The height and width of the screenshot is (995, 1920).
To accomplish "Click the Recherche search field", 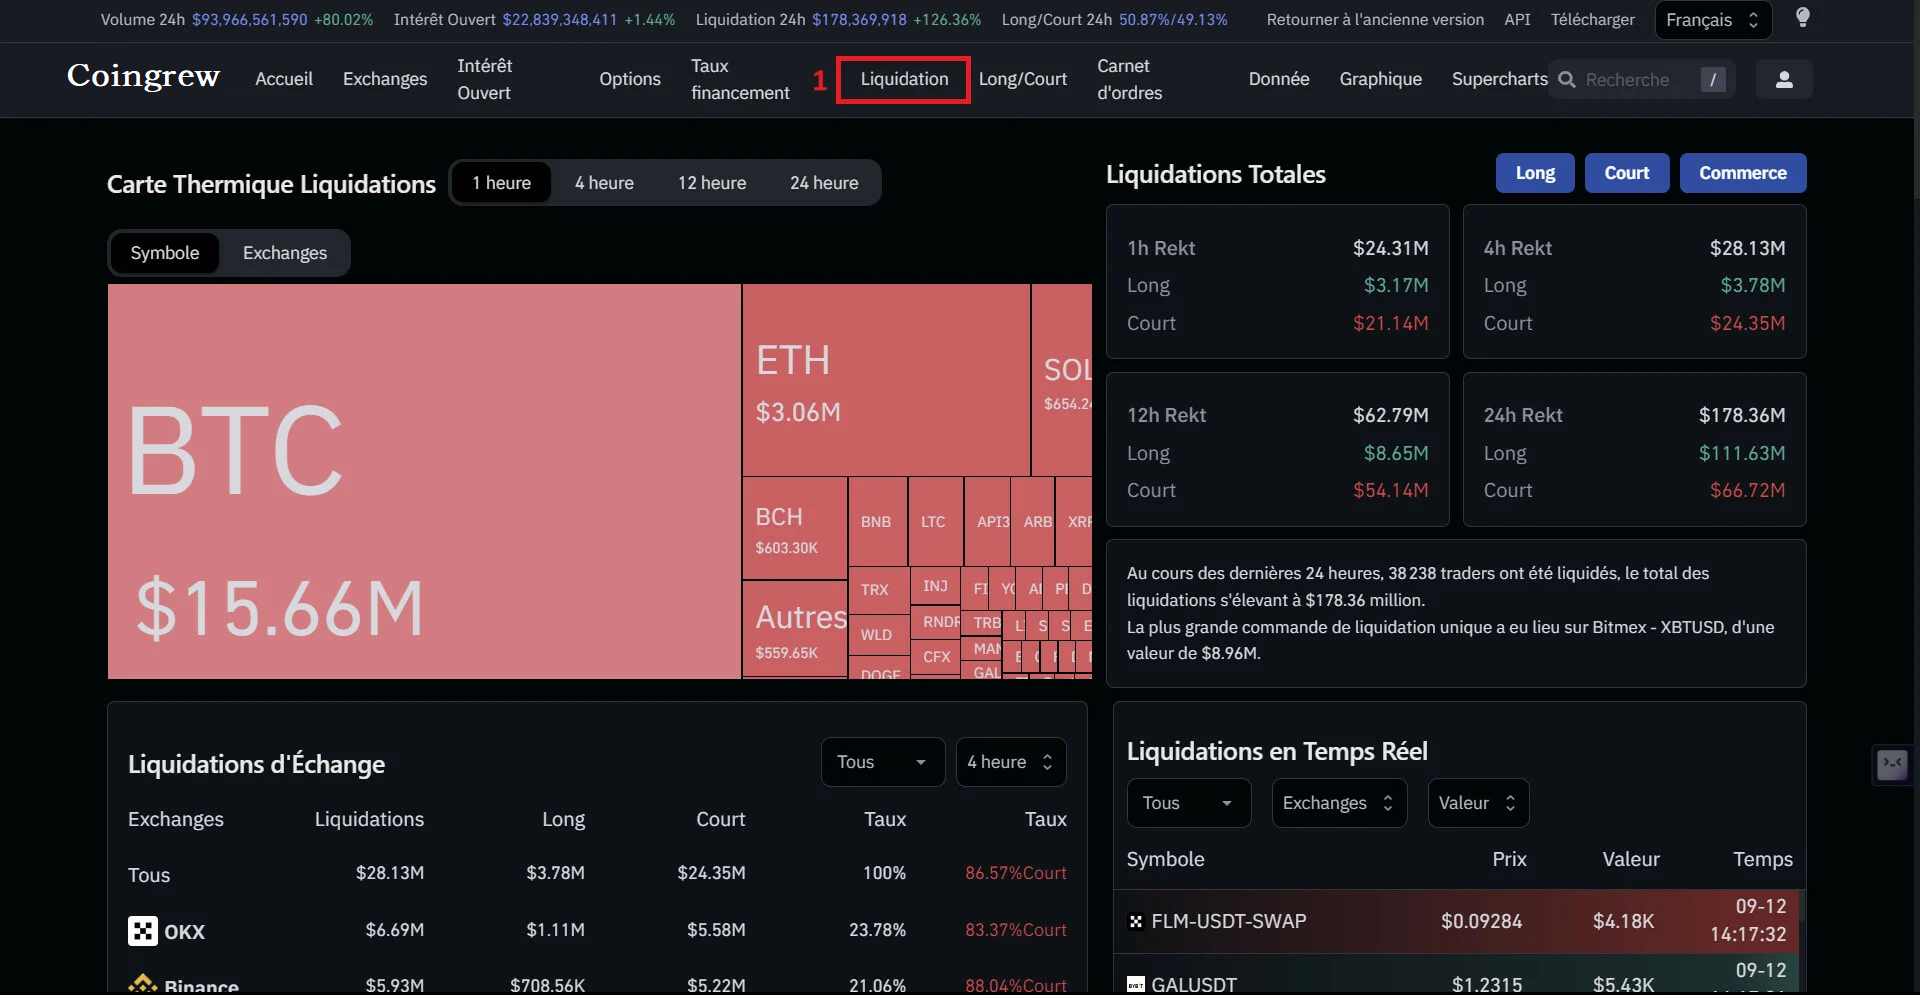I will [1640, 79].
